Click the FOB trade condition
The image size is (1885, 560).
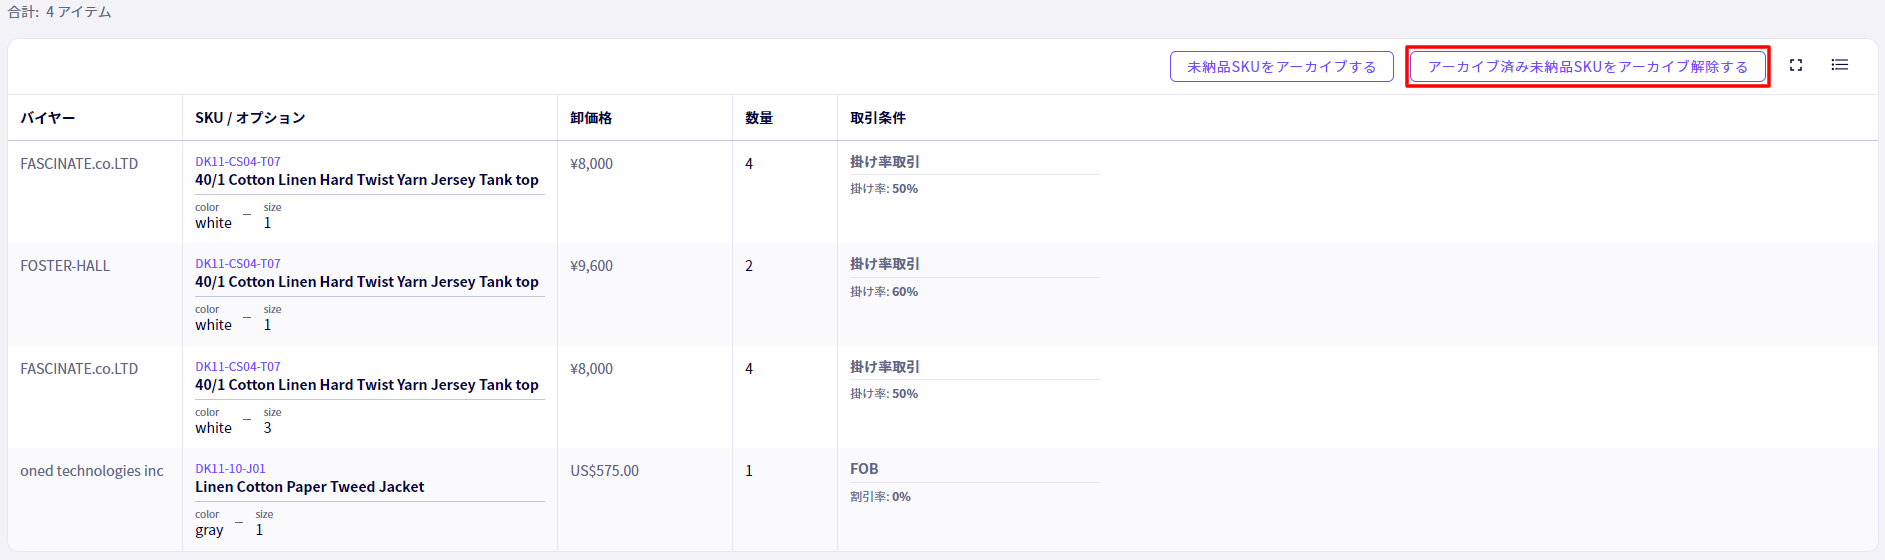click(864, 469)
